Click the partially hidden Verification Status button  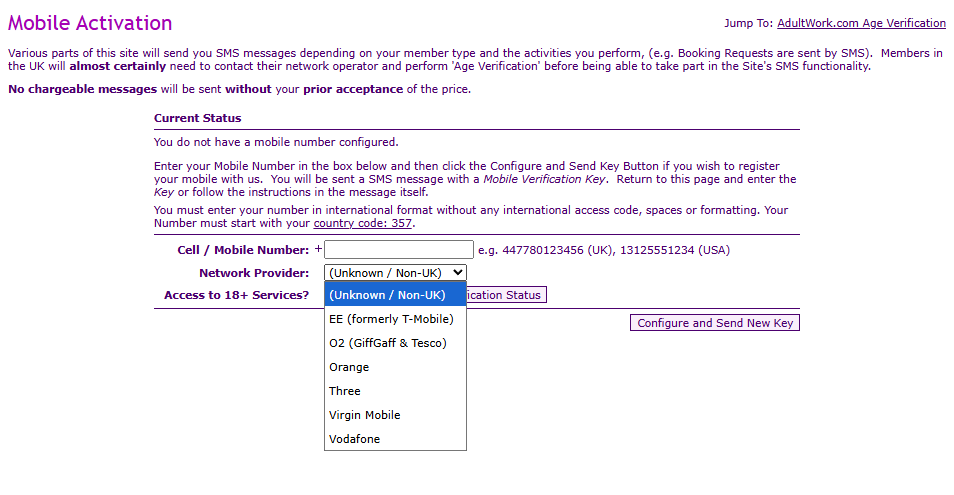506,295
